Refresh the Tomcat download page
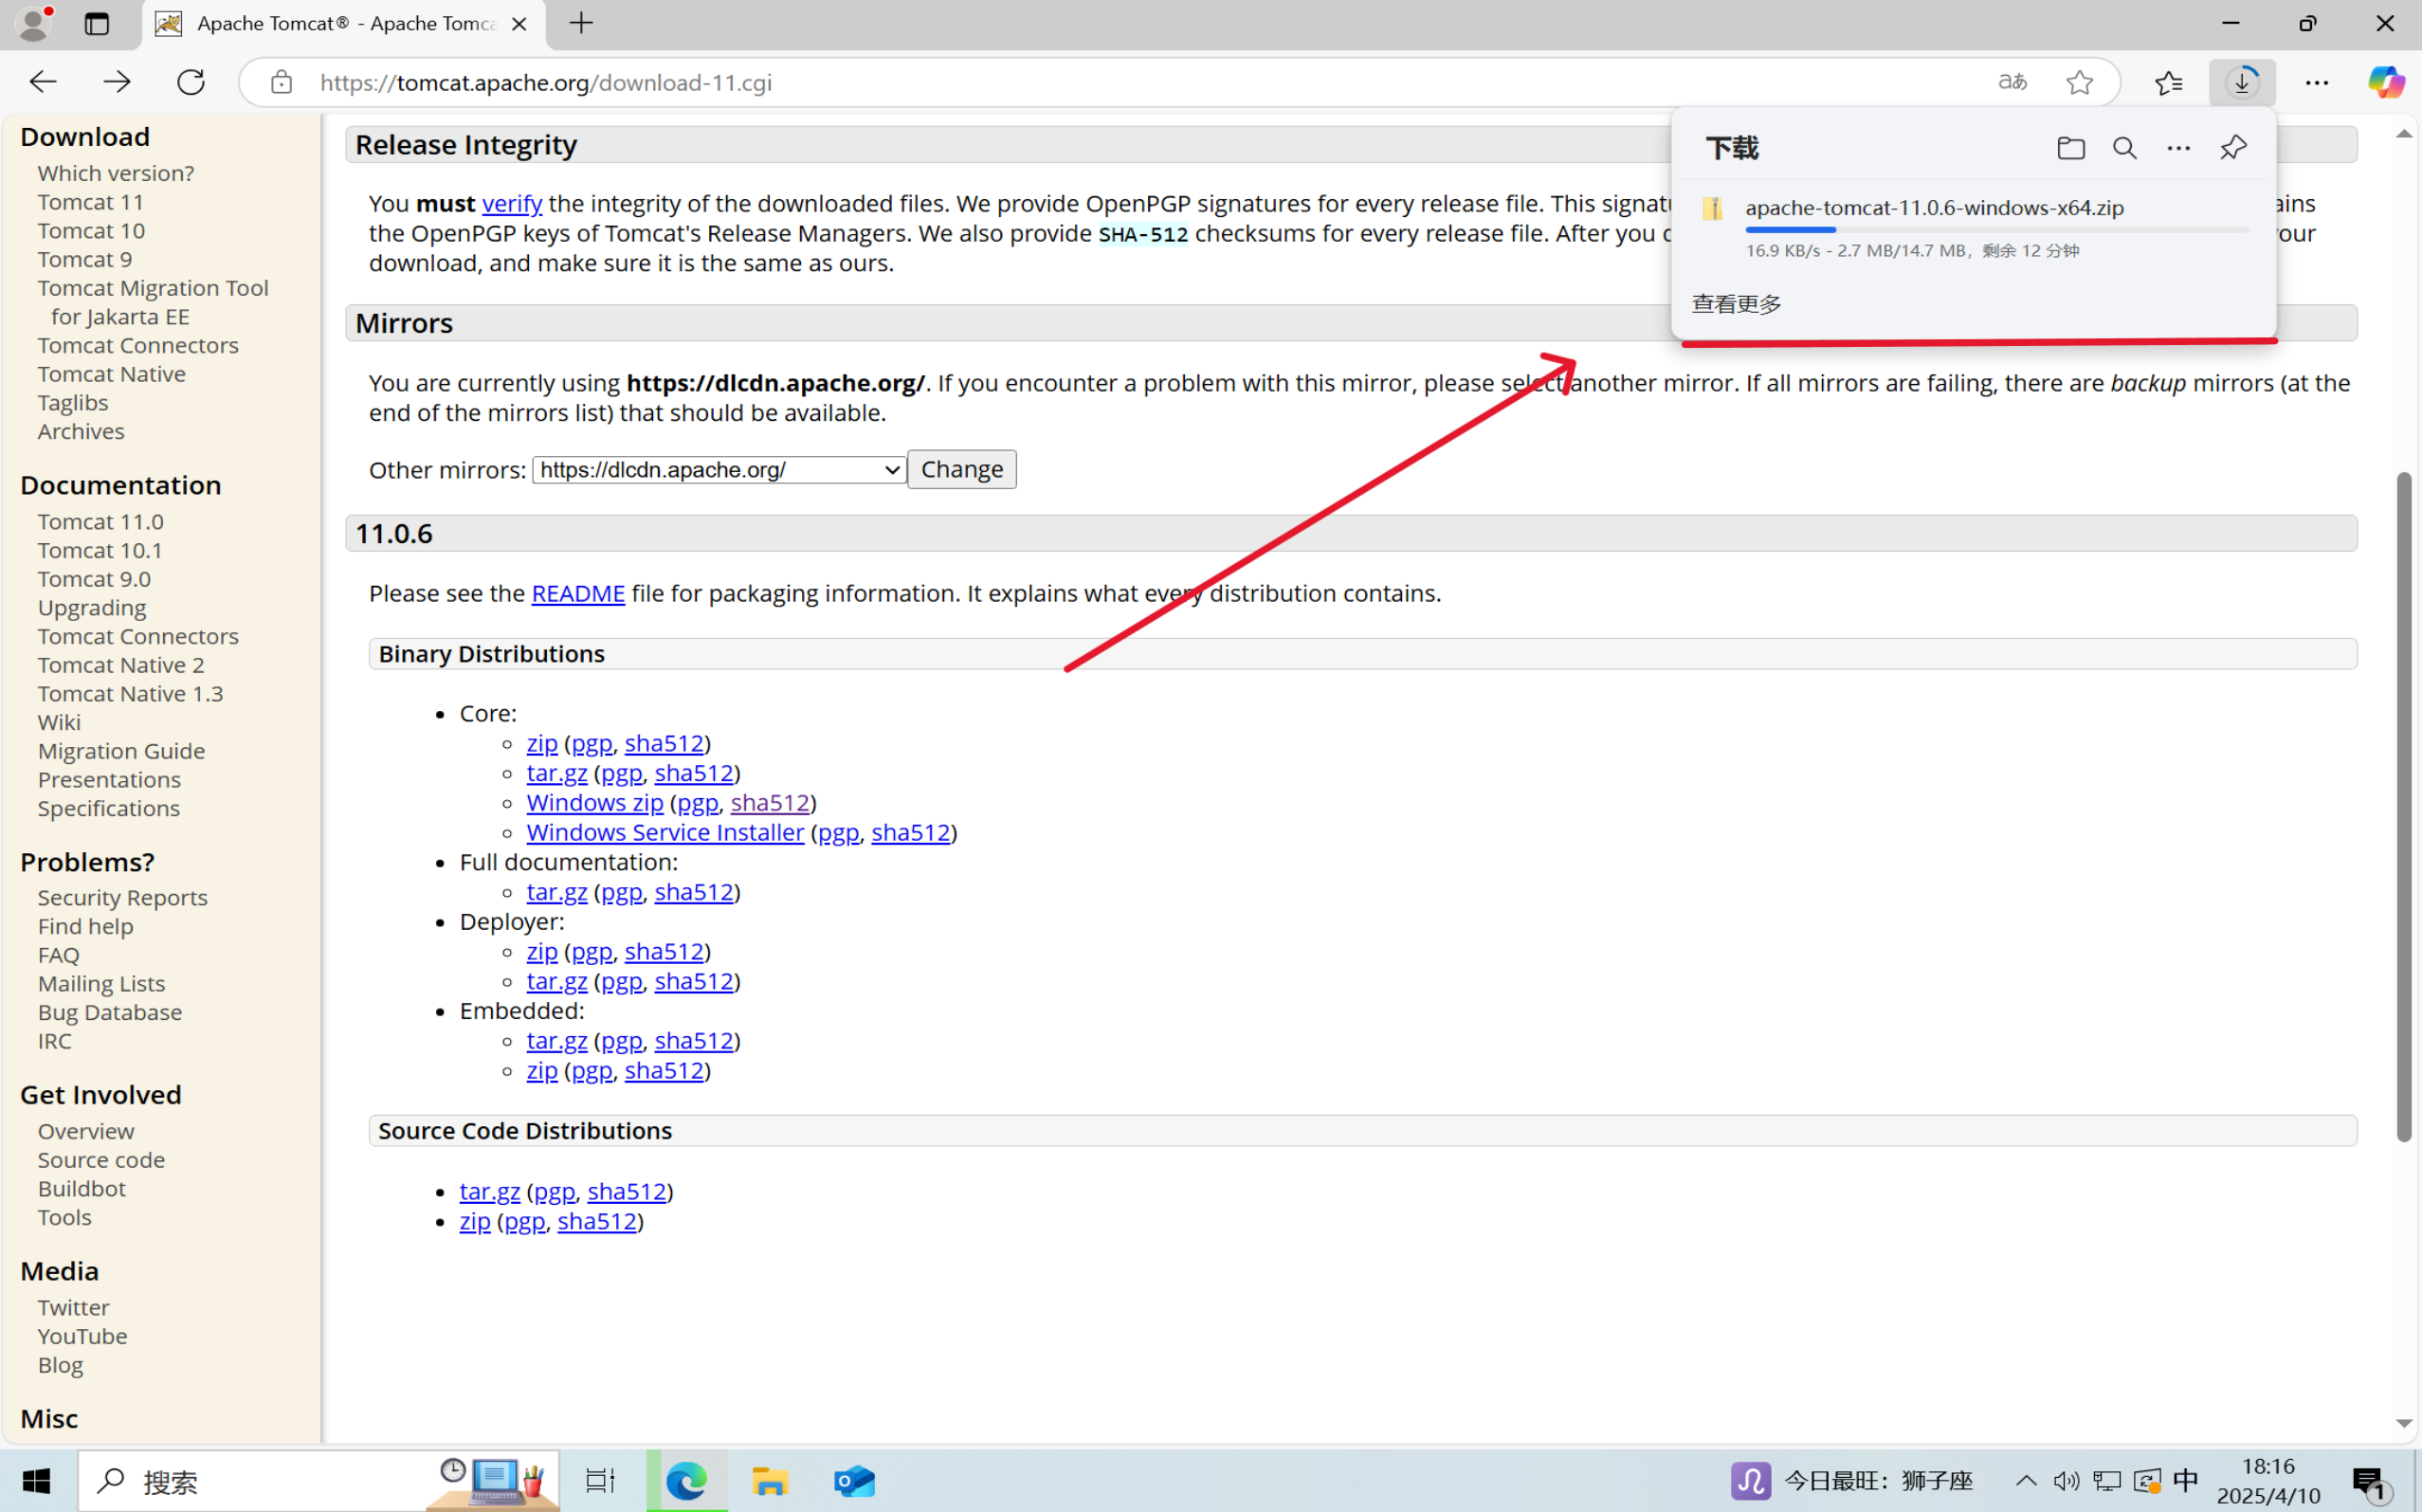Image resolution: width=2422 pixels, height=1512 pixels. pos(190,82)
